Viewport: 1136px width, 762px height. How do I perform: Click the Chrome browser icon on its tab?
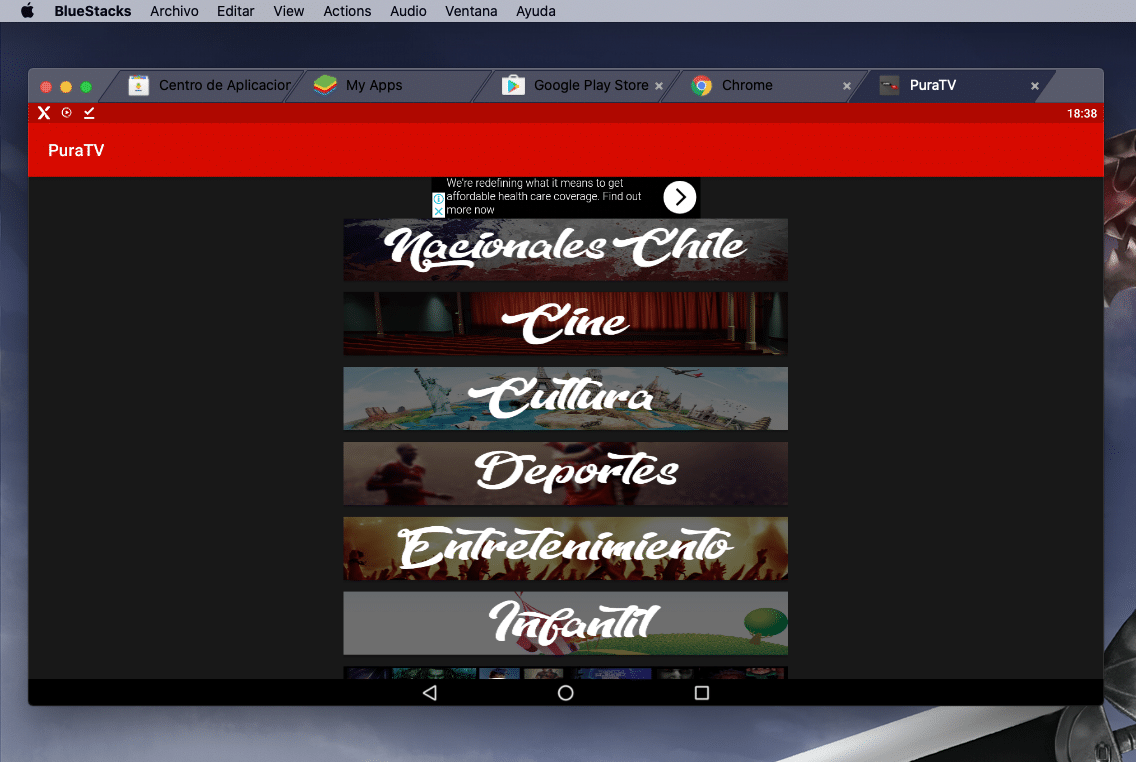[x=701, y=86]
